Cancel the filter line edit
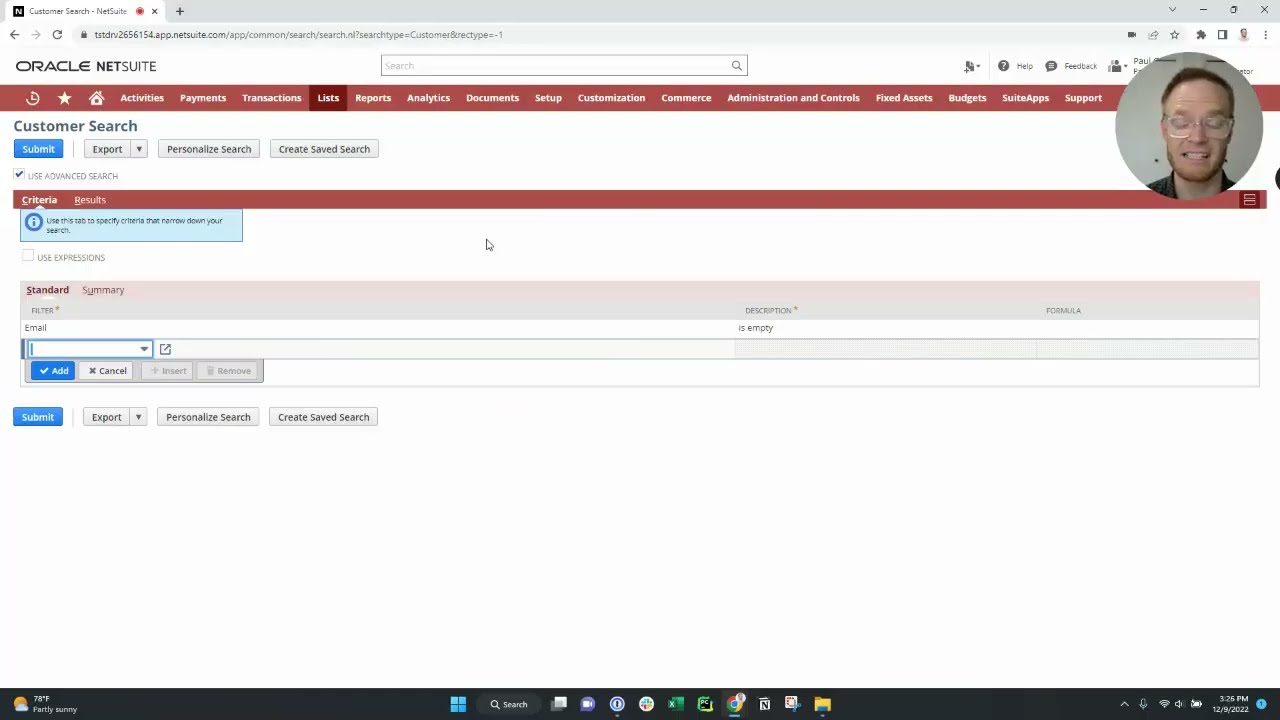This screenshot has height=720, width=1280. tap(107, 371)
